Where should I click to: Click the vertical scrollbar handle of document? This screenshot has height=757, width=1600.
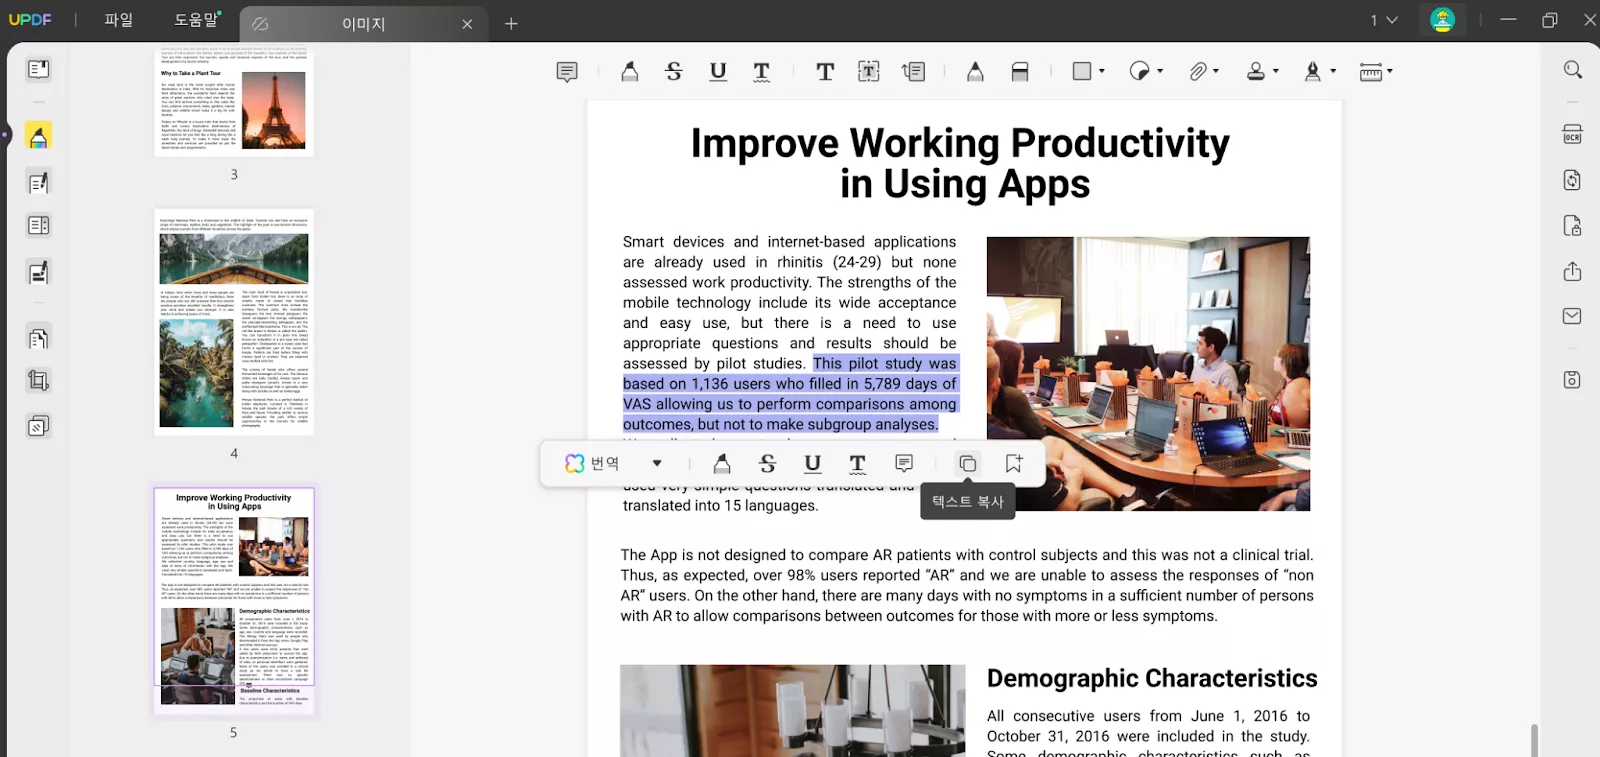coord(1534,739)
